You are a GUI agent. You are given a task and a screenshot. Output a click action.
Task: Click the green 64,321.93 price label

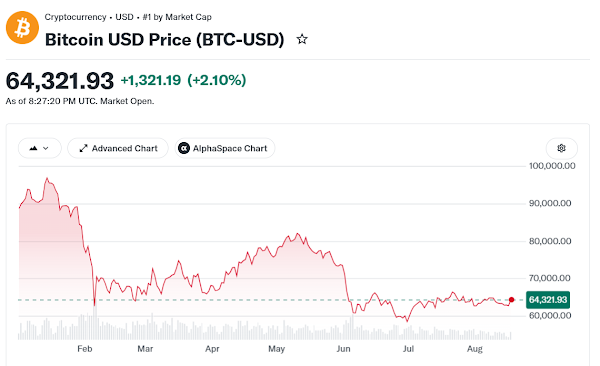coord(548,299)
